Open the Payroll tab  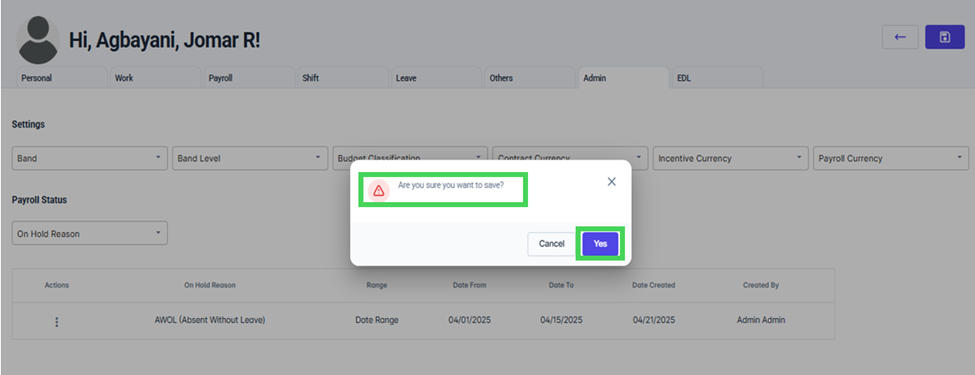pyautogui.click(x=249, y=78)
